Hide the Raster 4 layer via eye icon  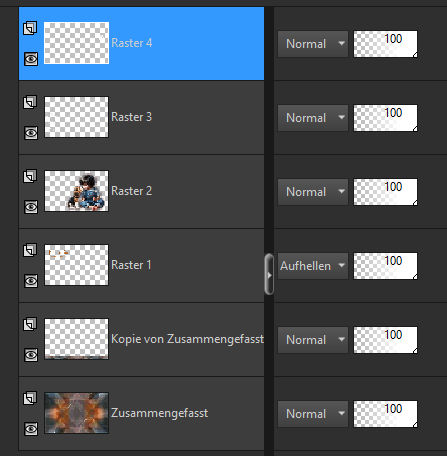[x=31, y=59]
